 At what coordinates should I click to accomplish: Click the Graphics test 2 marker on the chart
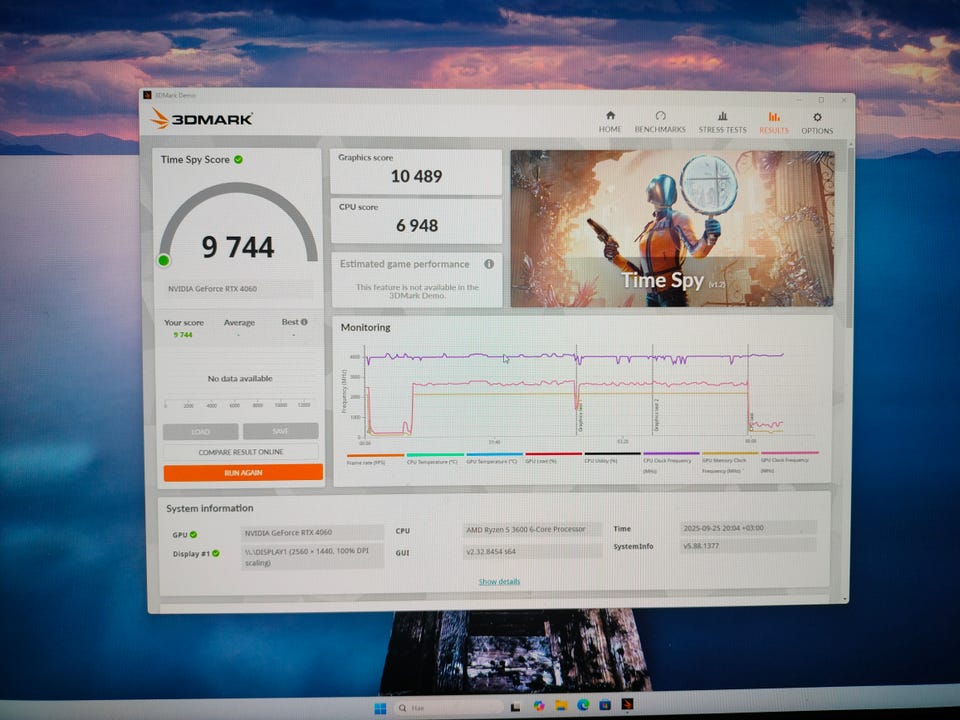[x=656, y=415]
